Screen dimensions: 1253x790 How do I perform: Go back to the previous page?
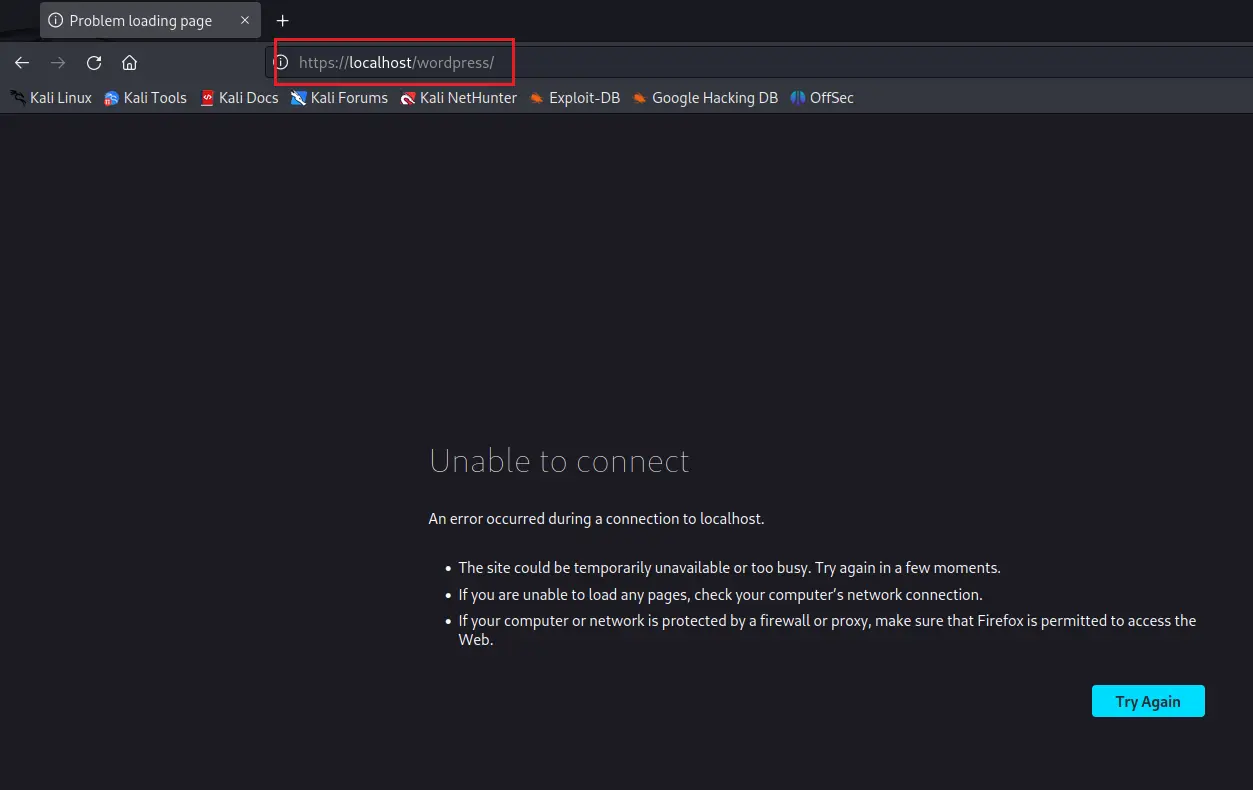(22, 63)
